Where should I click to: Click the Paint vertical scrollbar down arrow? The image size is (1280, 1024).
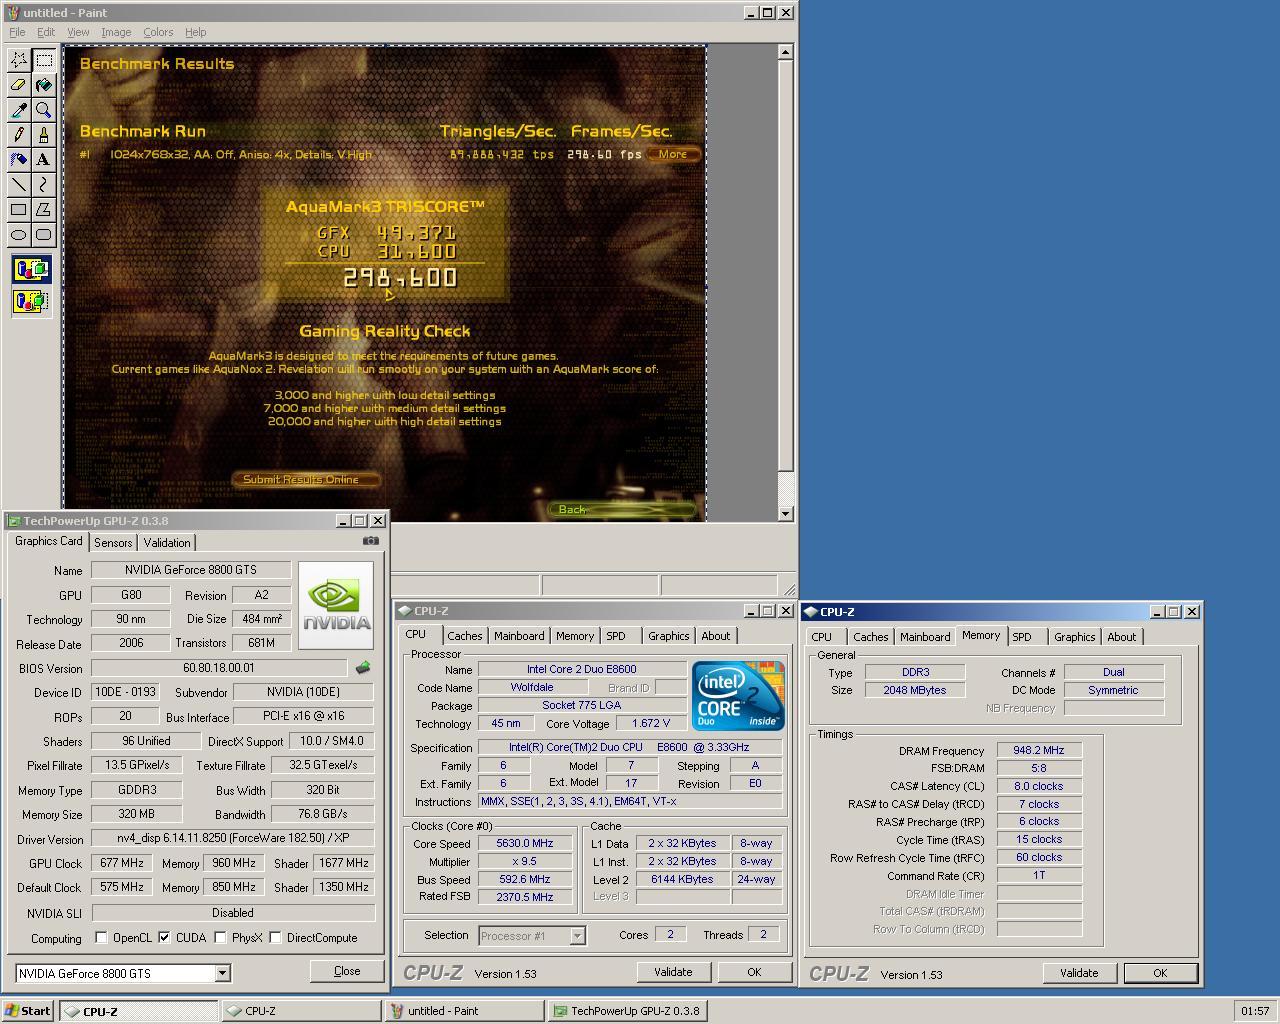786,513
